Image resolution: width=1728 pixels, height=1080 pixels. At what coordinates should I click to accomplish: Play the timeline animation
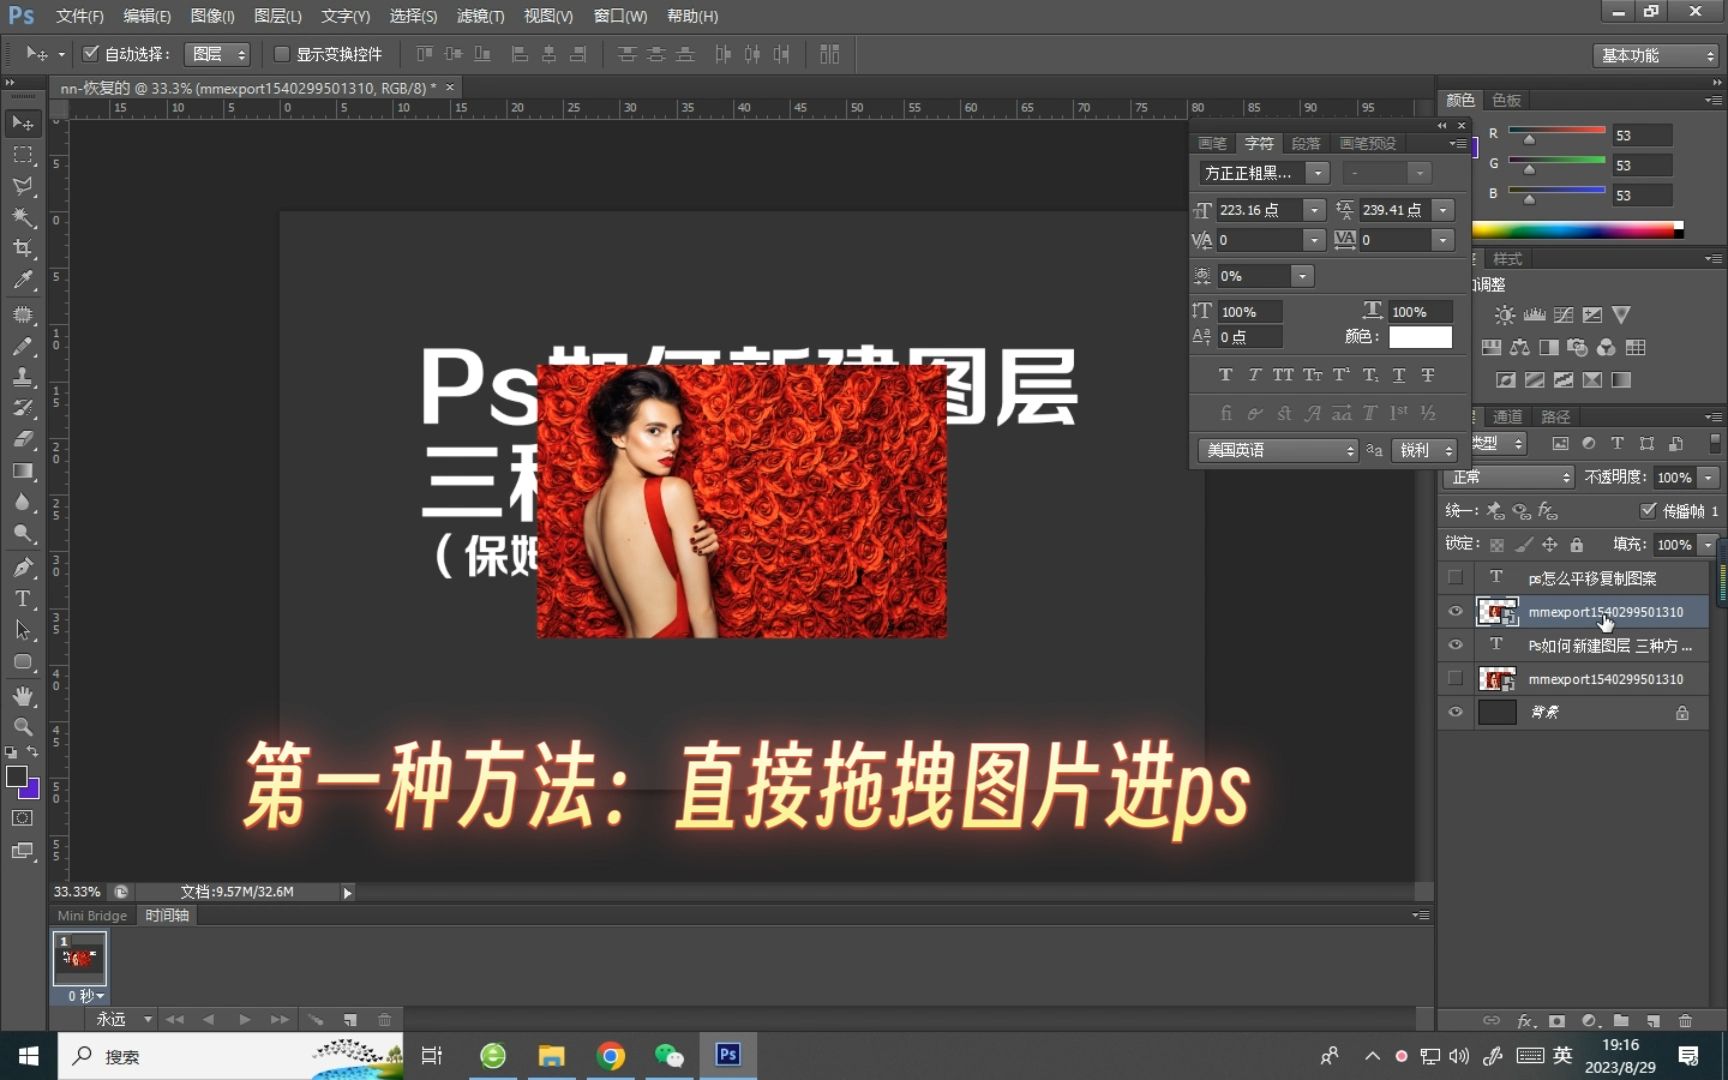[244, 1020]
